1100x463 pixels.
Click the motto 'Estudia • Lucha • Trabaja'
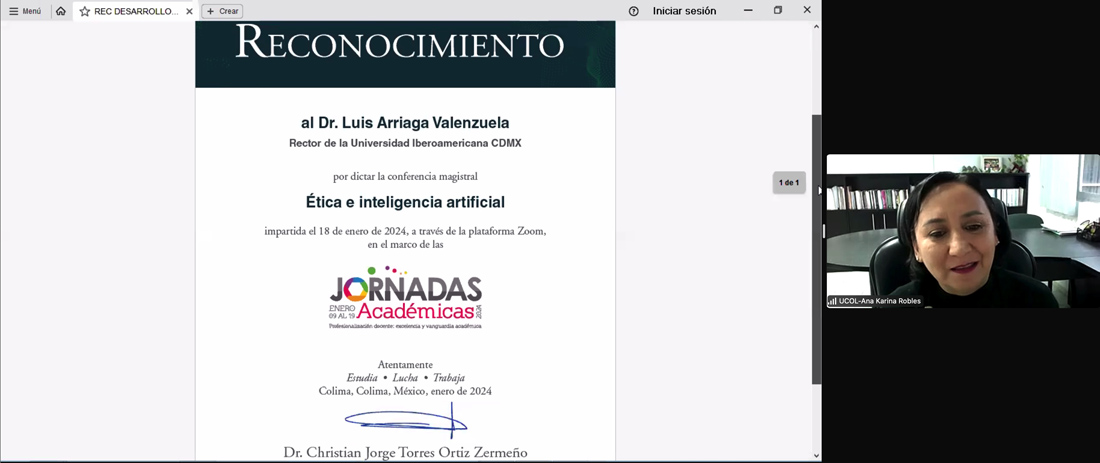405,378
